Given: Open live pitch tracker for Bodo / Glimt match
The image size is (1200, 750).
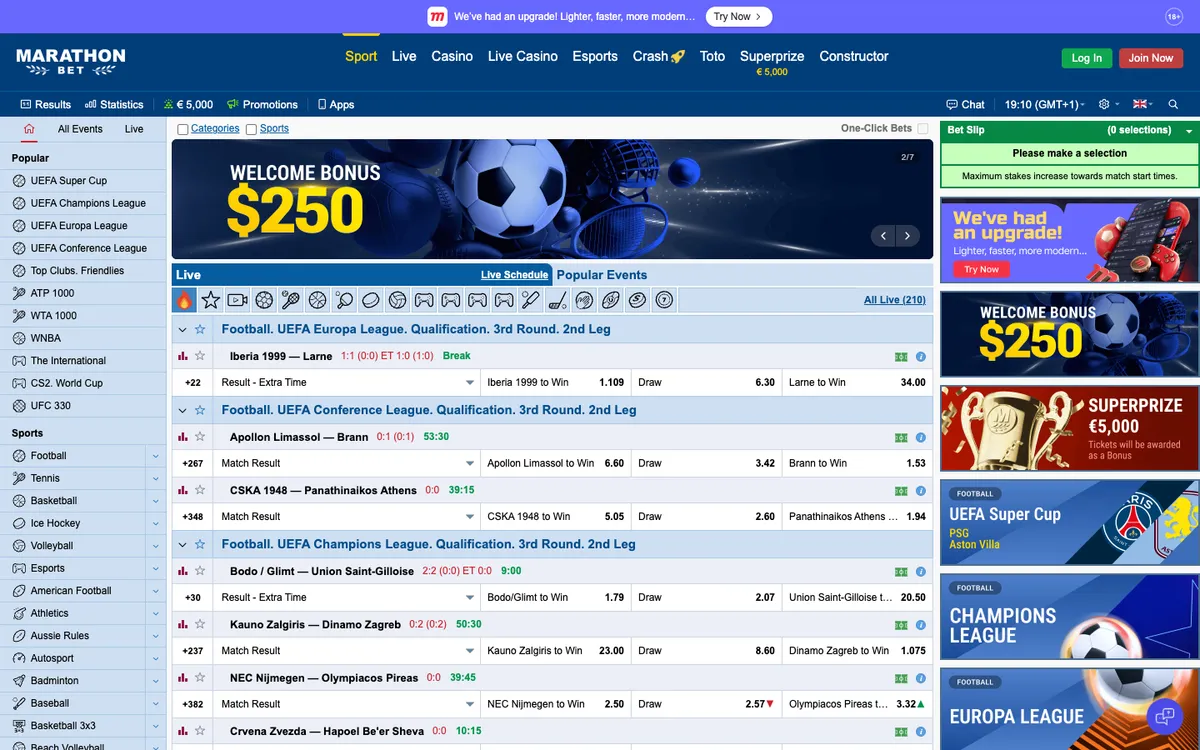Looking at the screenshot, I should (x=901, y=572).
